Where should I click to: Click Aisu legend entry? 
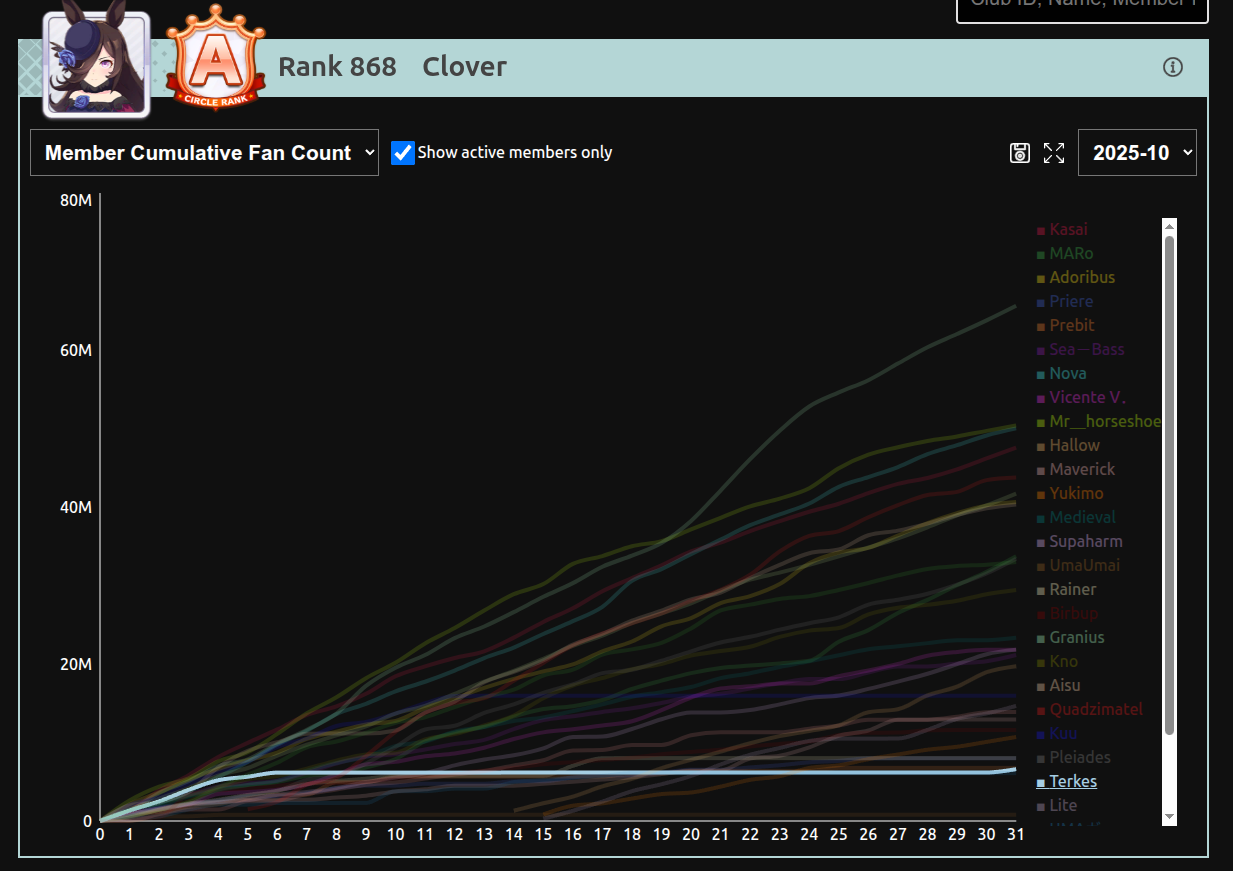(x=1058, y=685)
